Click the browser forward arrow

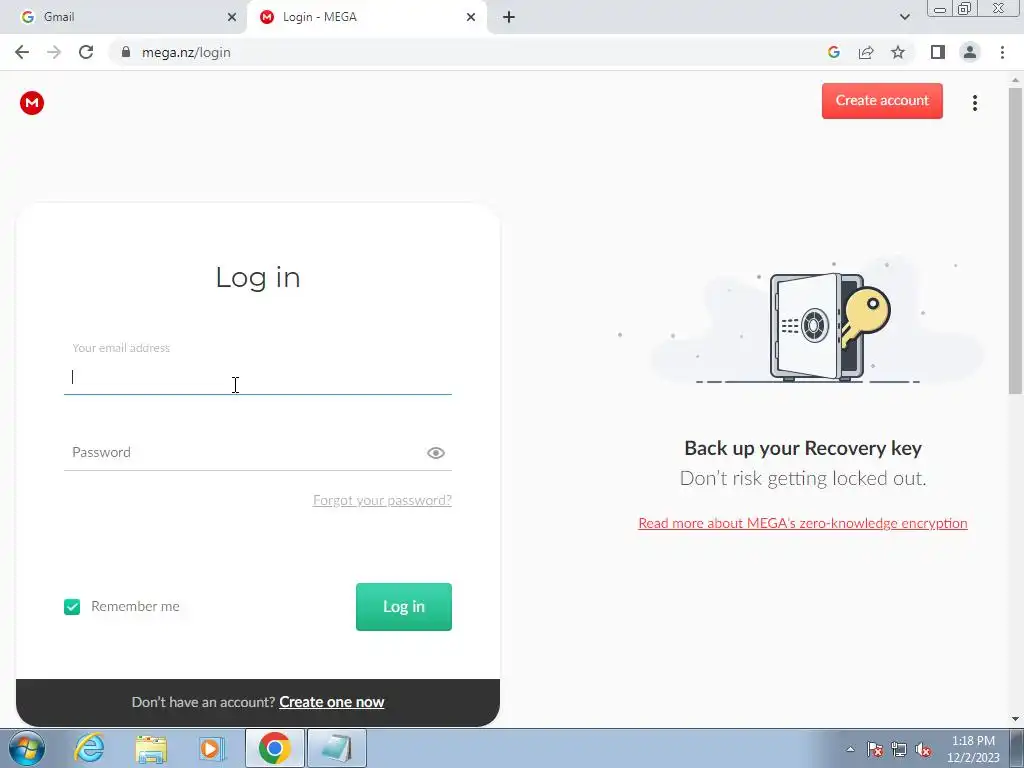click(54, 52)
